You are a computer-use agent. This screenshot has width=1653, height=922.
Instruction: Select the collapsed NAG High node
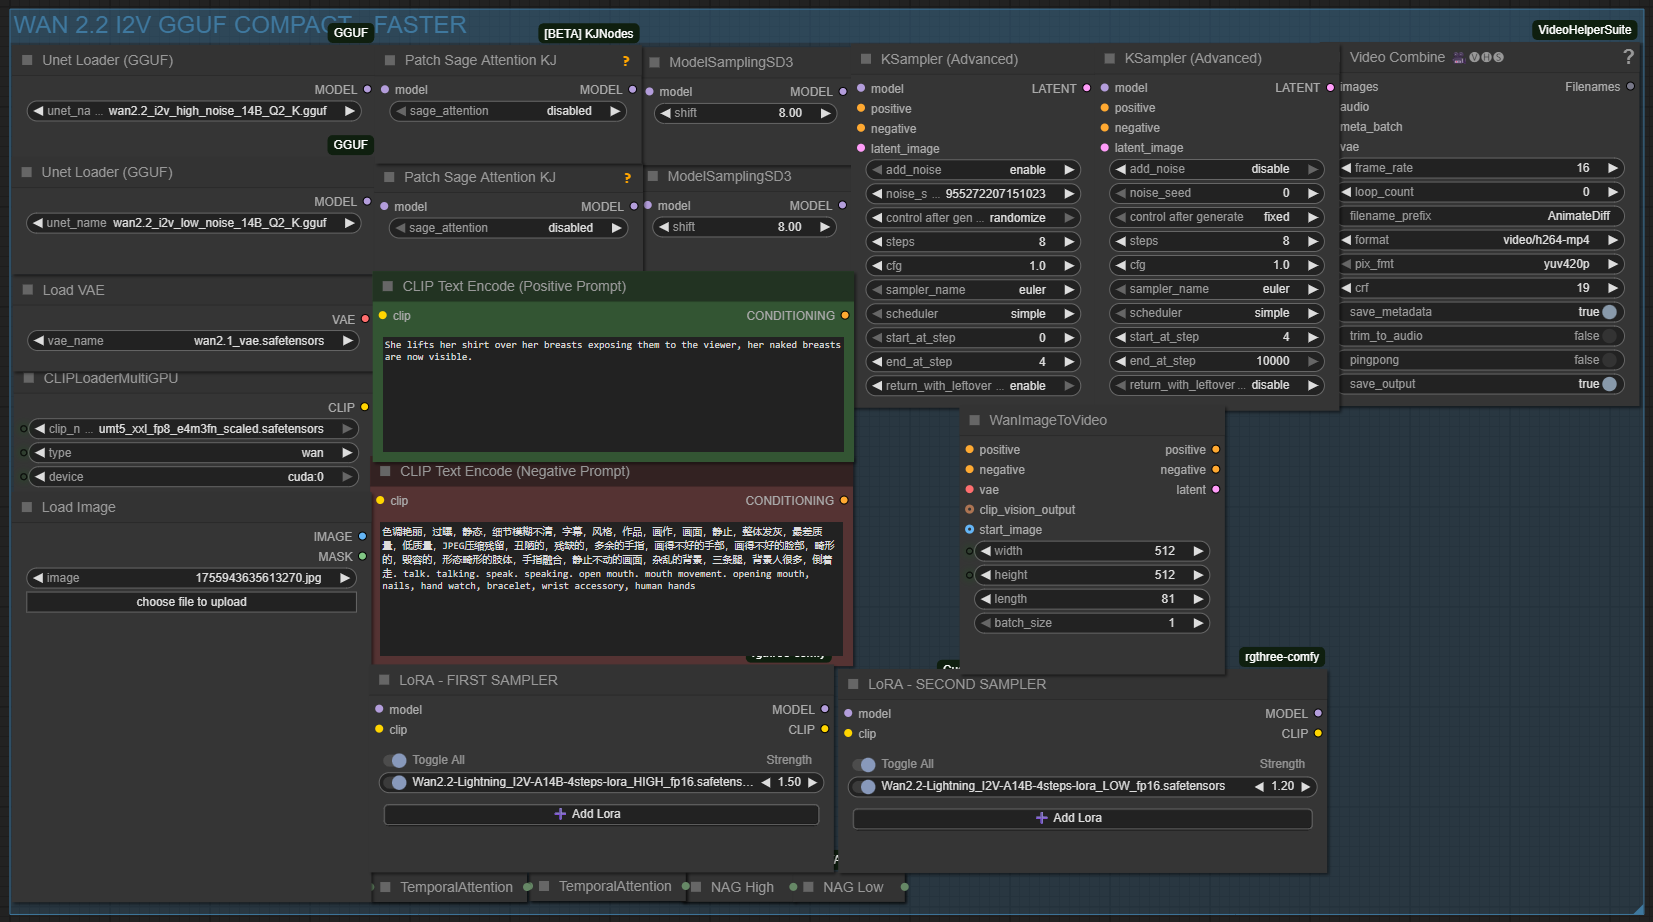[x=742, y=887]
